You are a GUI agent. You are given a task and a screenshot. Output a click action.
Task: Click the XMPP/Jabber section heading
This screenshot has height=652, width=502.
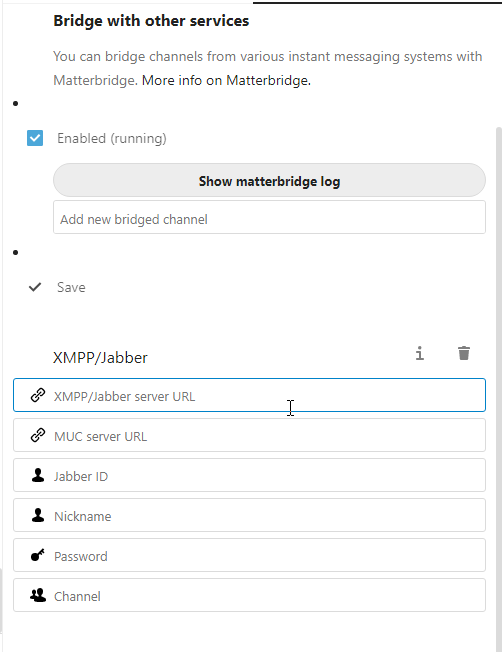point(100,358)
